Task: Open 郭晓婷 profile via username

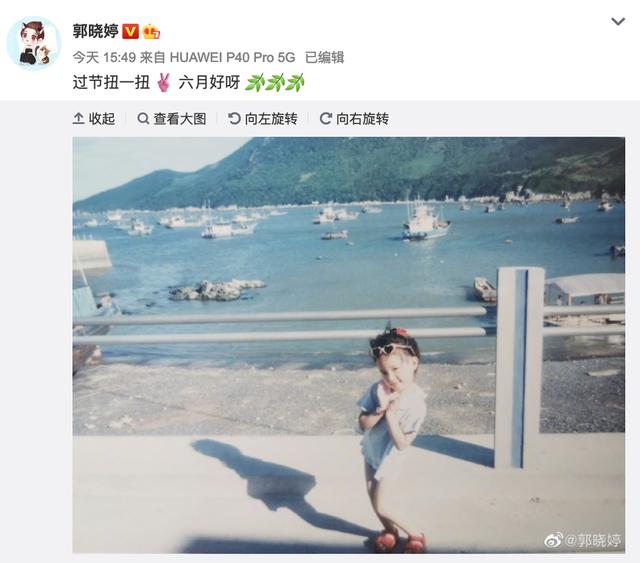Action: click(96, 31)
